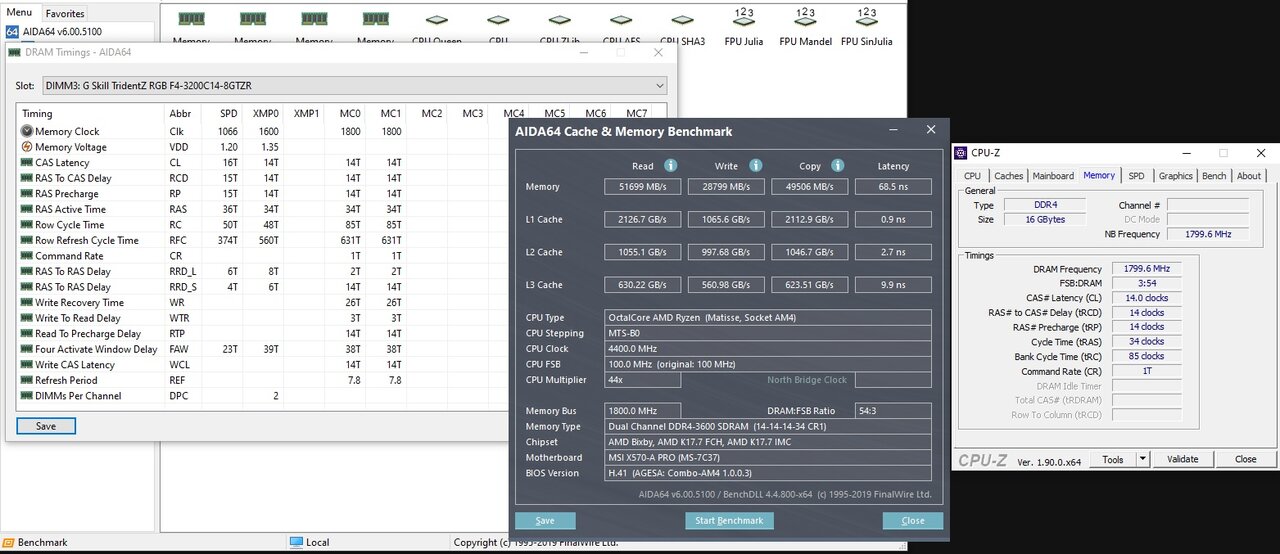Viewport: 1280px width, 554px height.
Task: Click the CAS Latency row icon
Action: point(26,162)
